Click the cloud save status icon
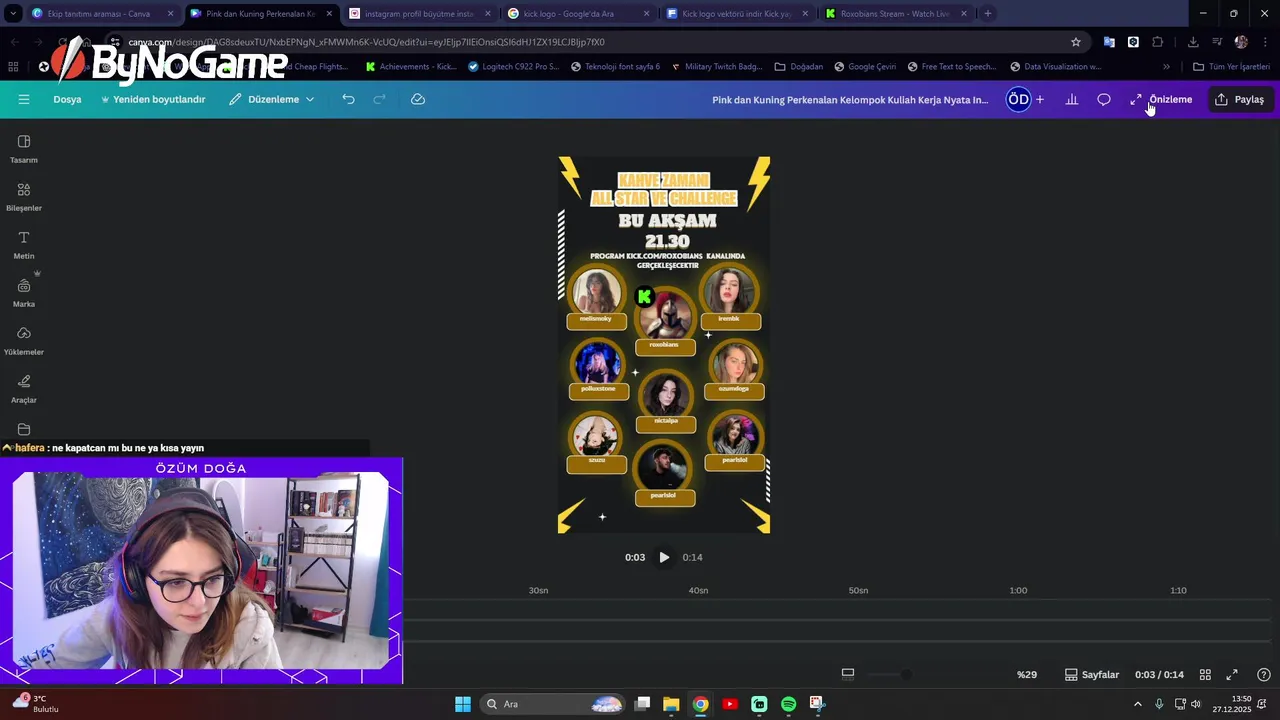The image size is (1280, 720). [x=418, y=99]
